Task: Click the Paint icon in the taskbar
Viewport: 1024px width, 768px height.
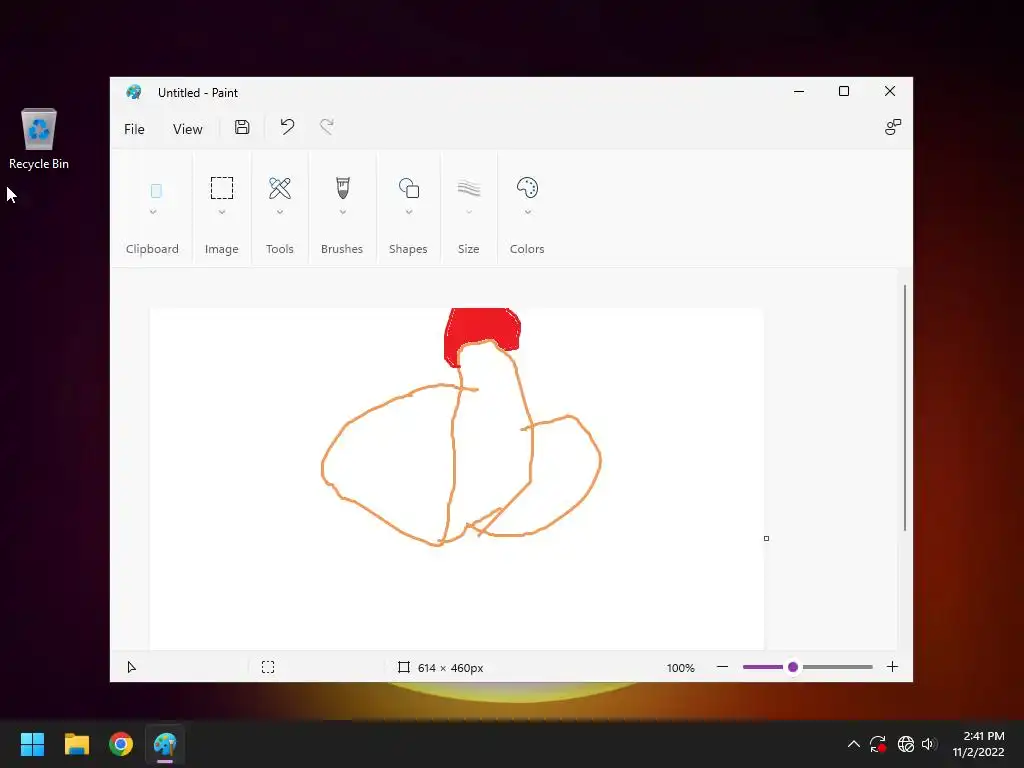Action: [165, 744]
